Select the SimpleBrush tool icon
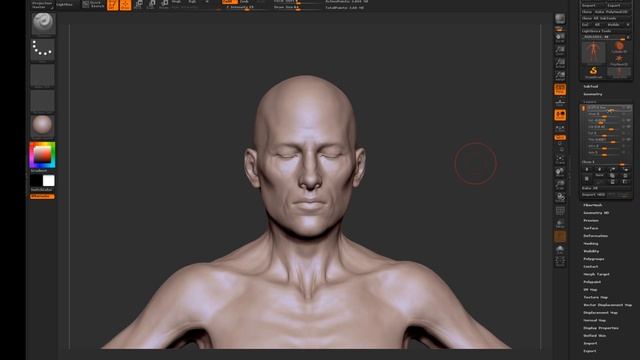The width and height of the screenshot is (640, 360). [x=593, y=72]
